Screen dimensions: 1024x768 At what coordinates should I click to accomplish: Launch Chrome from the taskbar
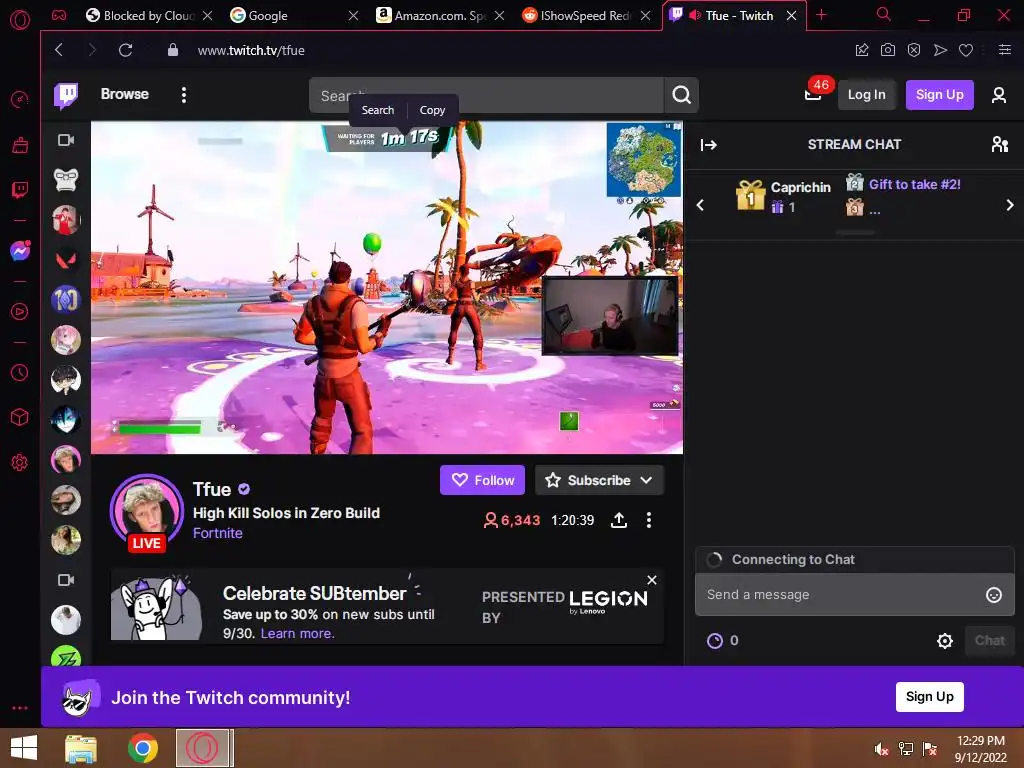(142, 748)
